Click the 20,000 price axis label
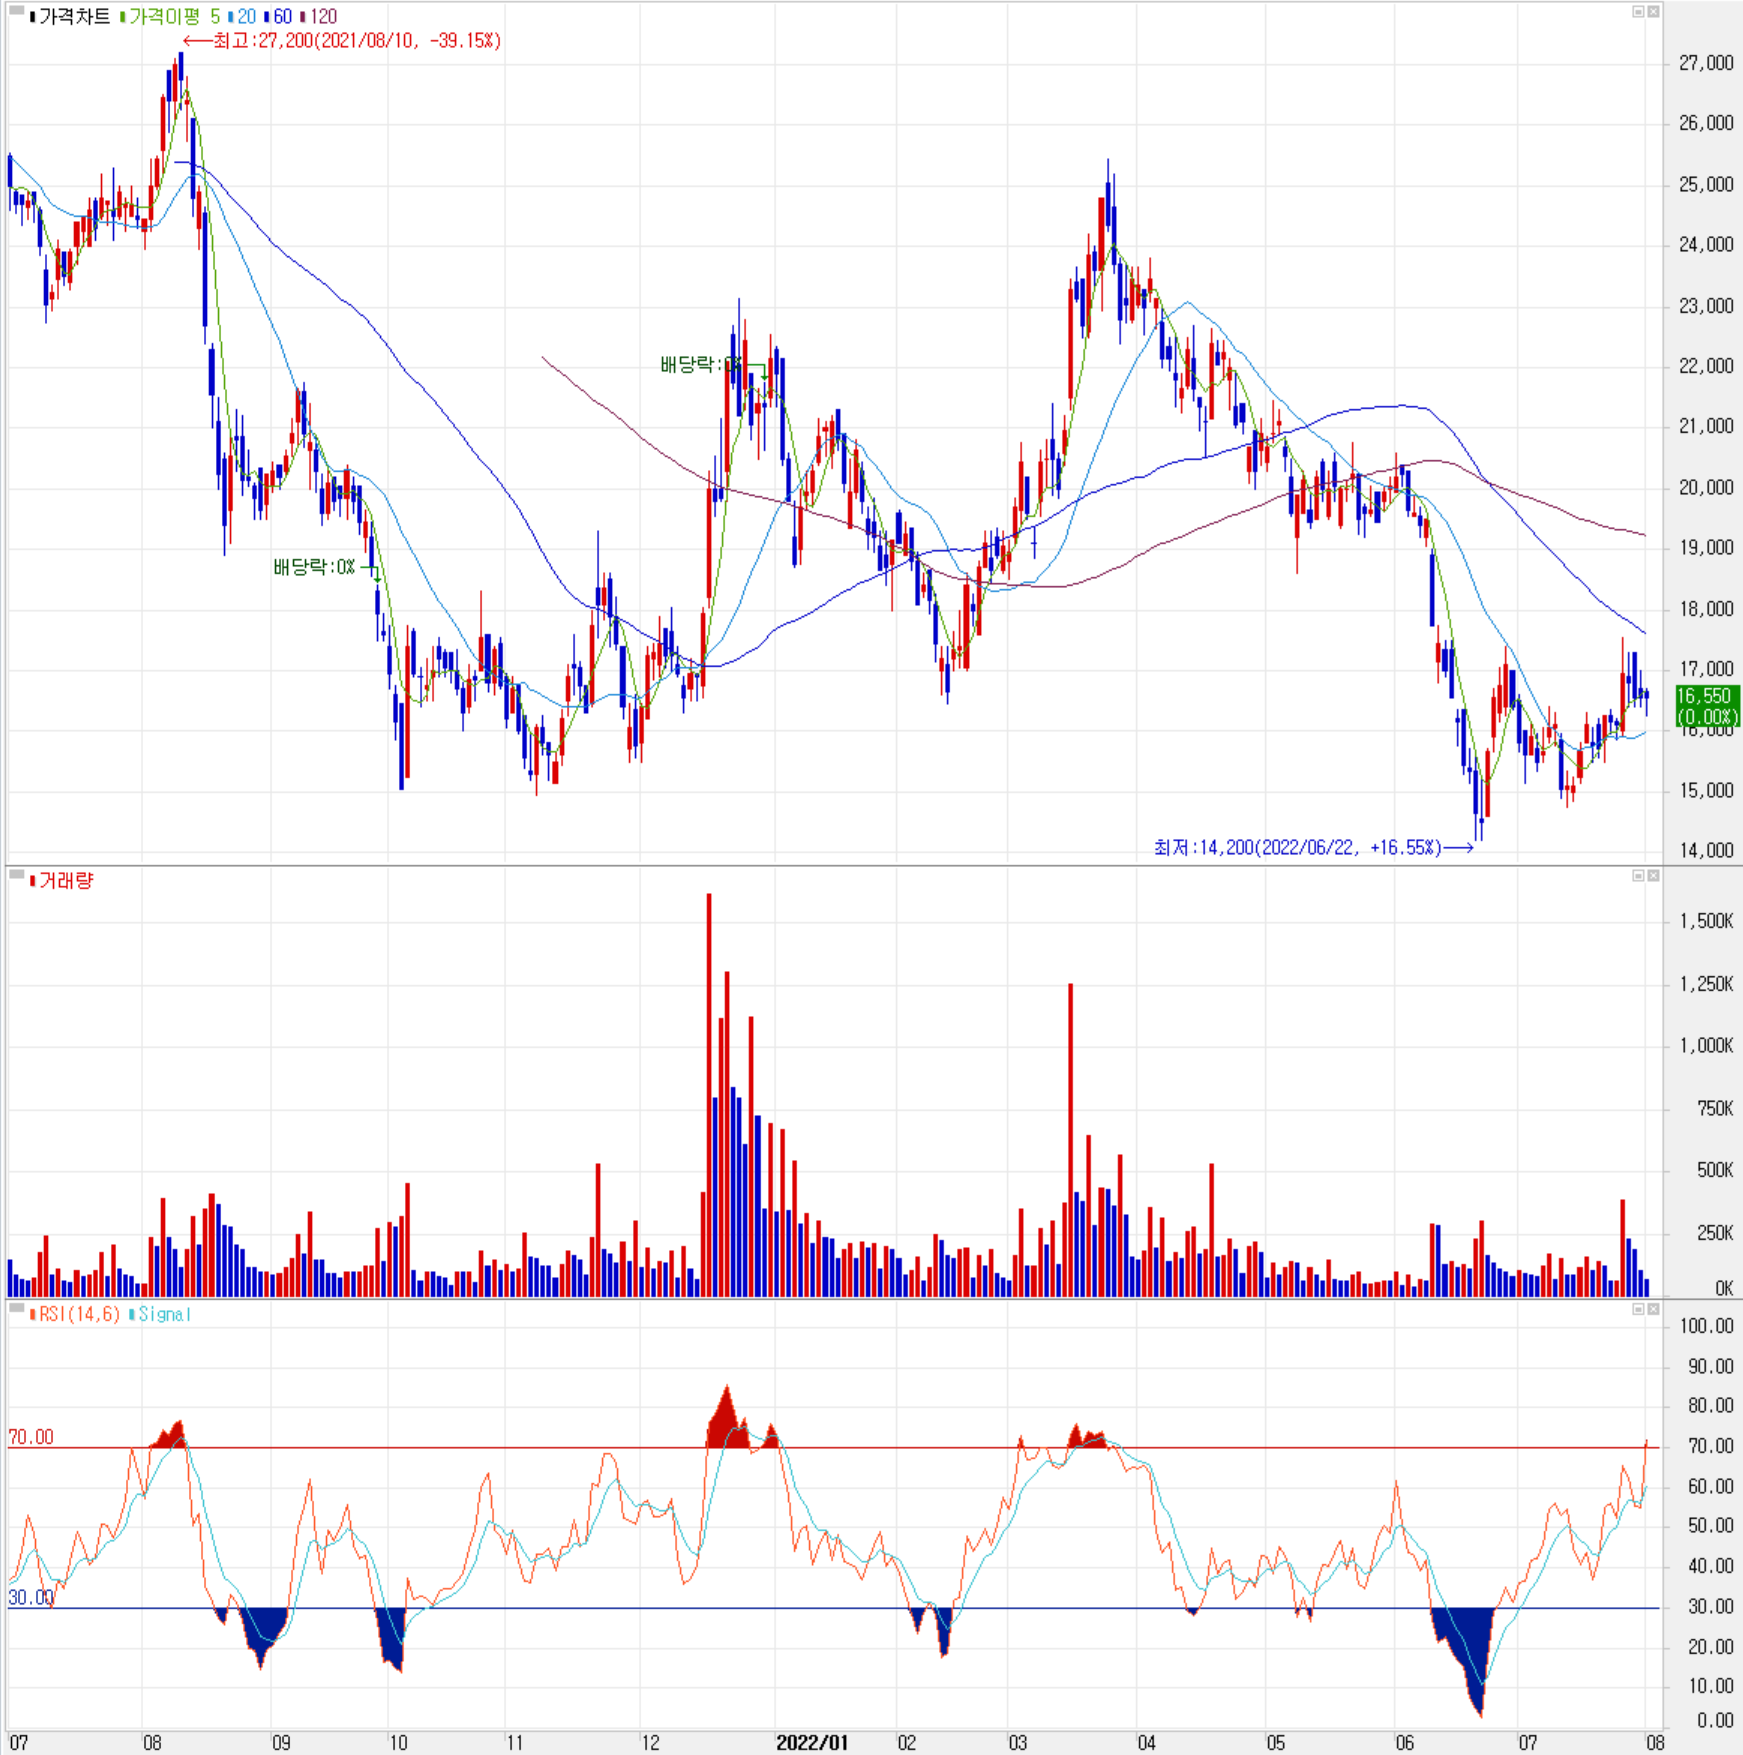 pos(1706,487)
